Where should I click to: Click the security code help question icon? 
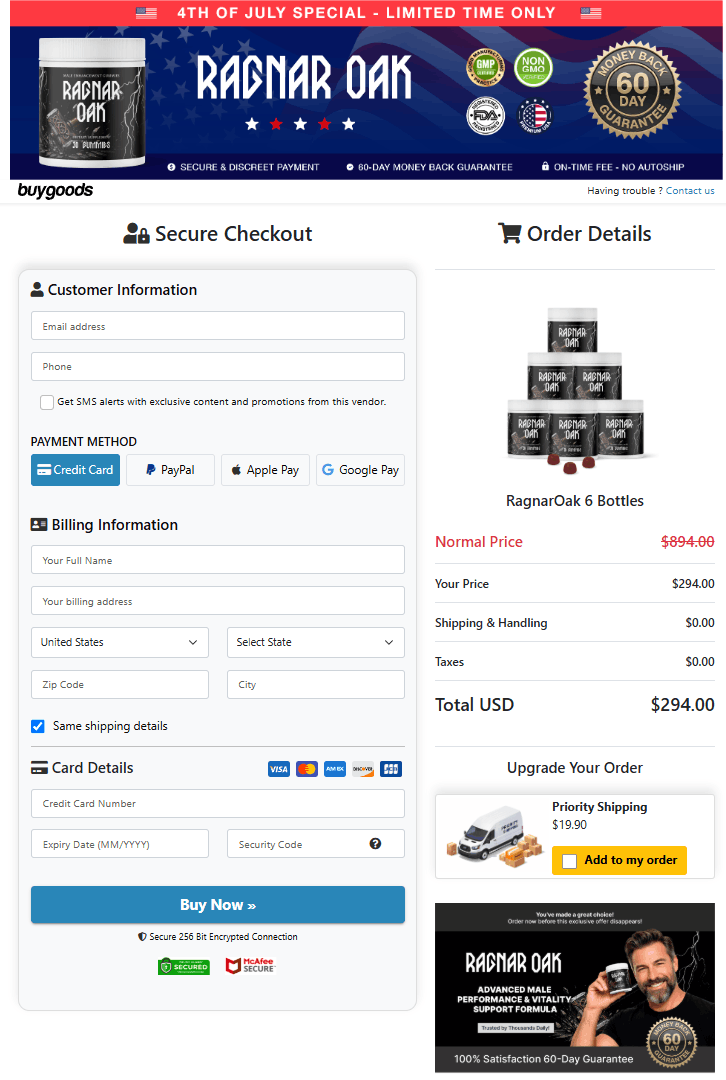coord(375,844)
